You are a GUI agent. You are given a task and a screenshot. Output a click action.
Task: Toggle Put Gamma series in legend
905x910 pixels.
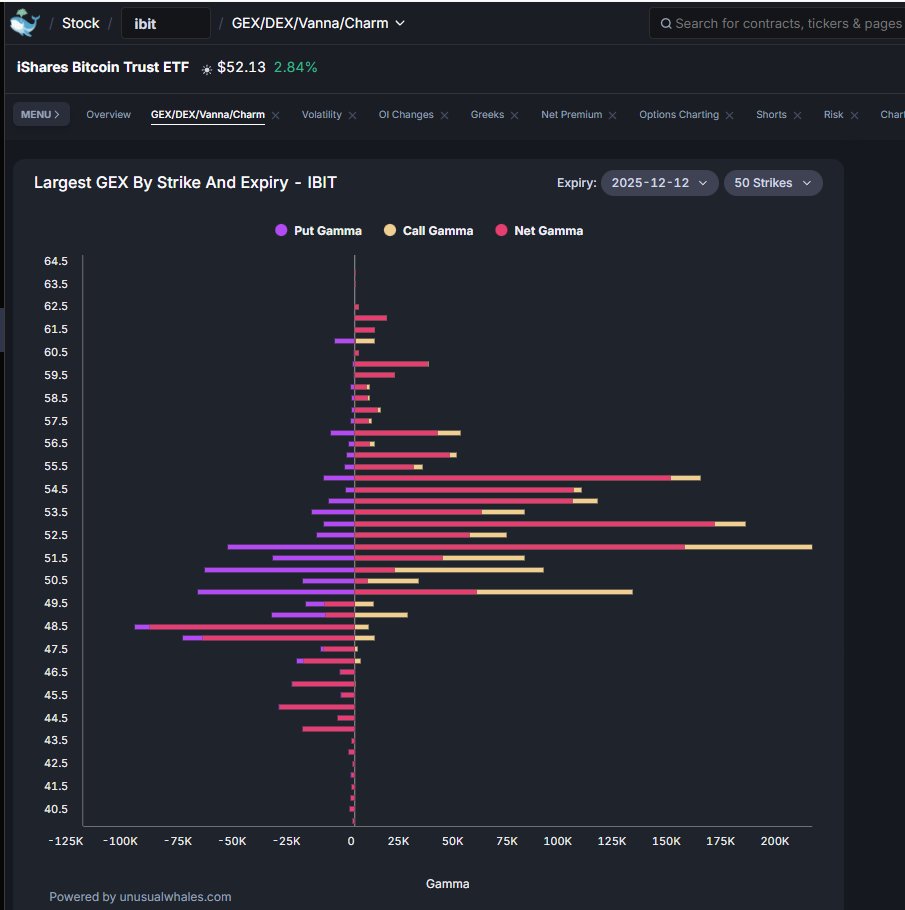(318, 230)
